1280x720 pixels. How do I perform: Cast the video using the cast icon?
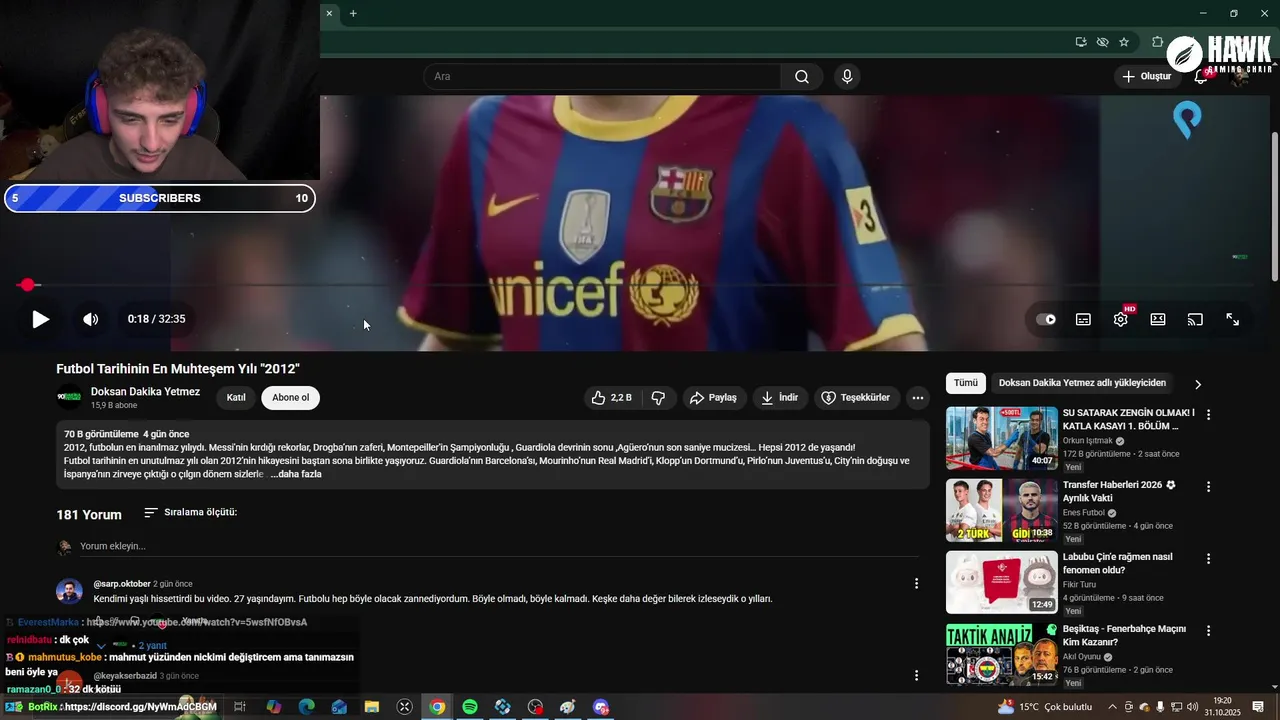(x=1195, y=319)
